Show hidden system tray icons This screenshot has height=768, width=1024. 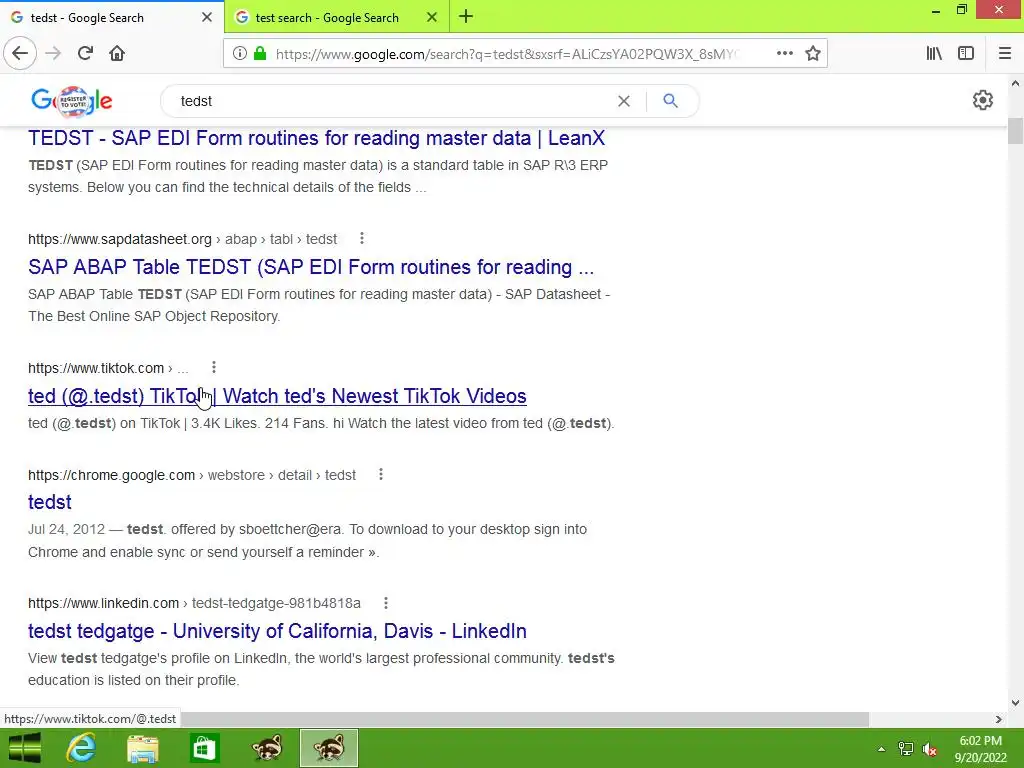click(881, 749)
